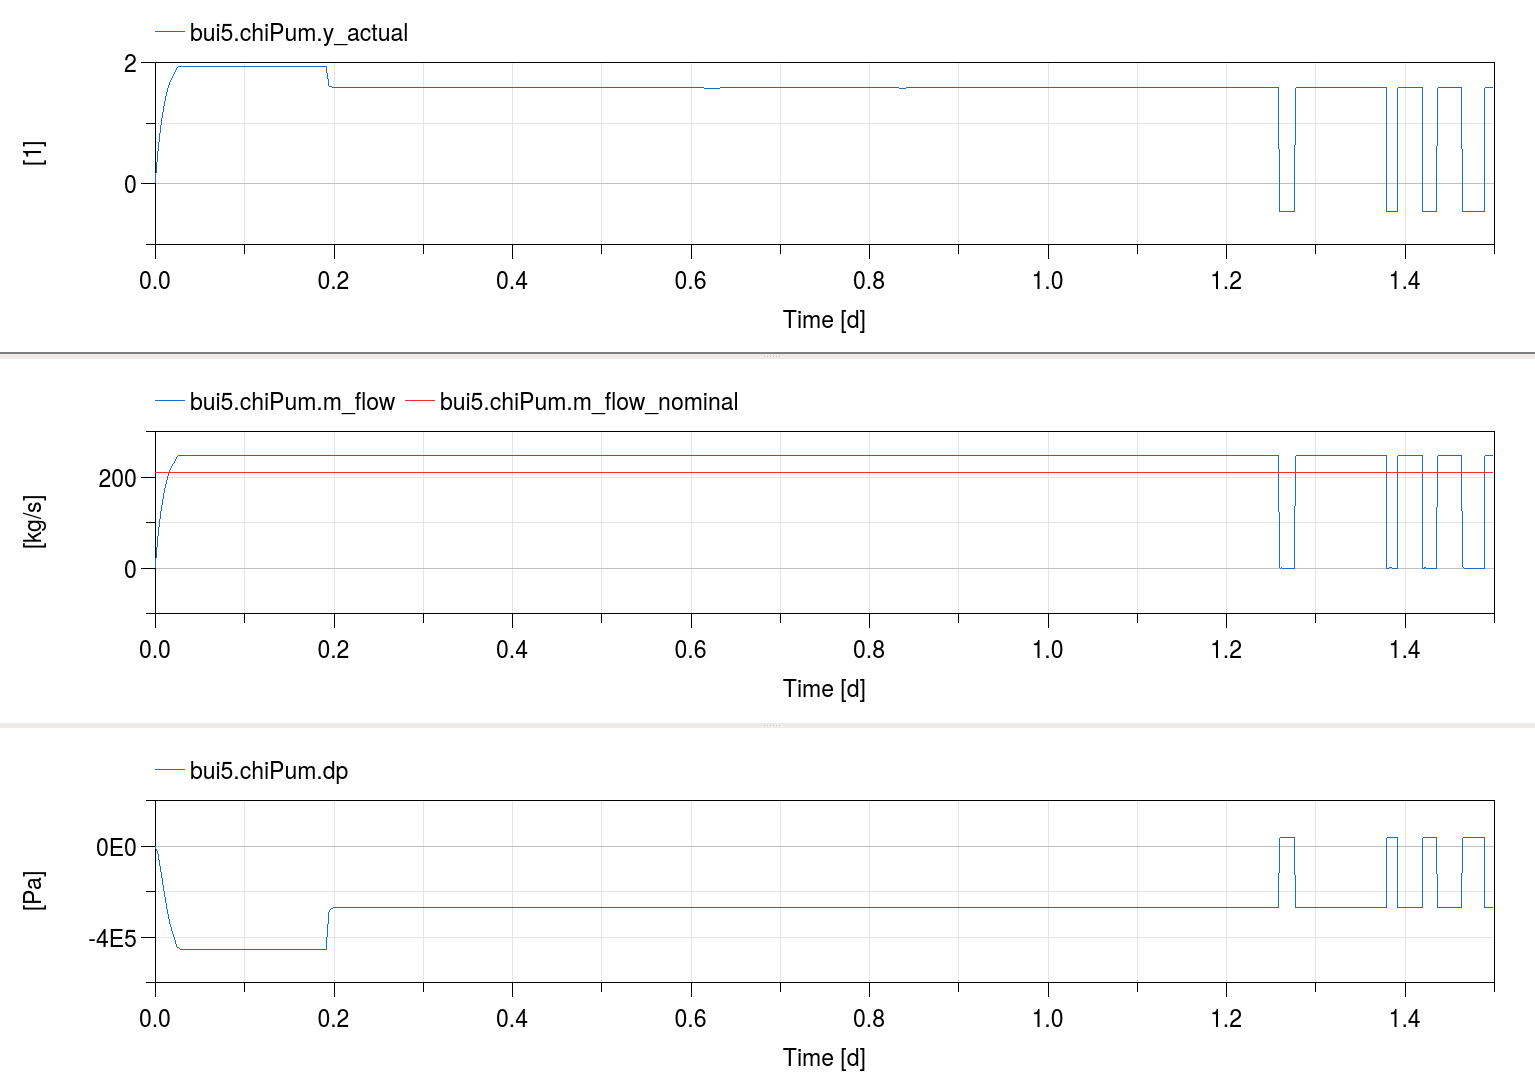Select the red nominal flow line in middle plot

pyautogui.click(x=700, y=470)
